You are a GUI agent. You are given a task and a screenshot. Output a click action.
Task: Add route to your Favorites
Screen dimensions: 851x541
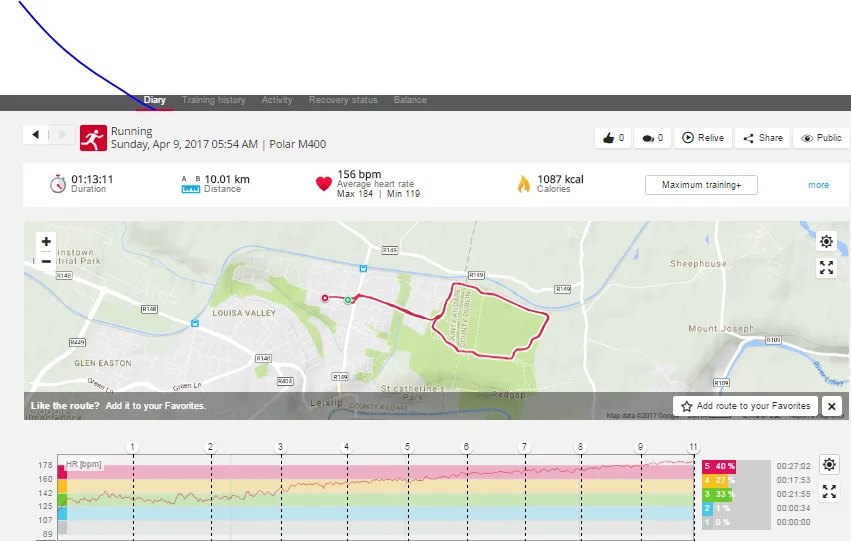tap(745, 406)
